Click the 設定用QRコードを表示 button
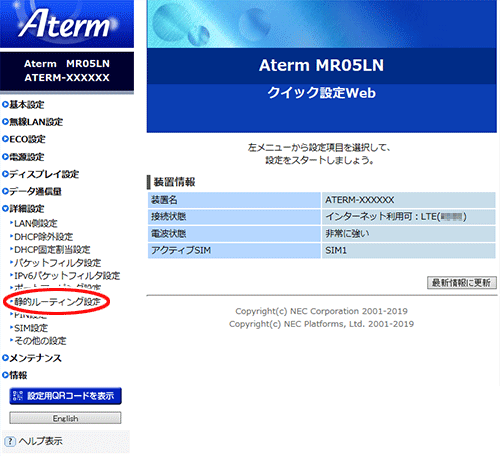Image resolution: width=500 pixels, height=457 pixels. [65, 396]
